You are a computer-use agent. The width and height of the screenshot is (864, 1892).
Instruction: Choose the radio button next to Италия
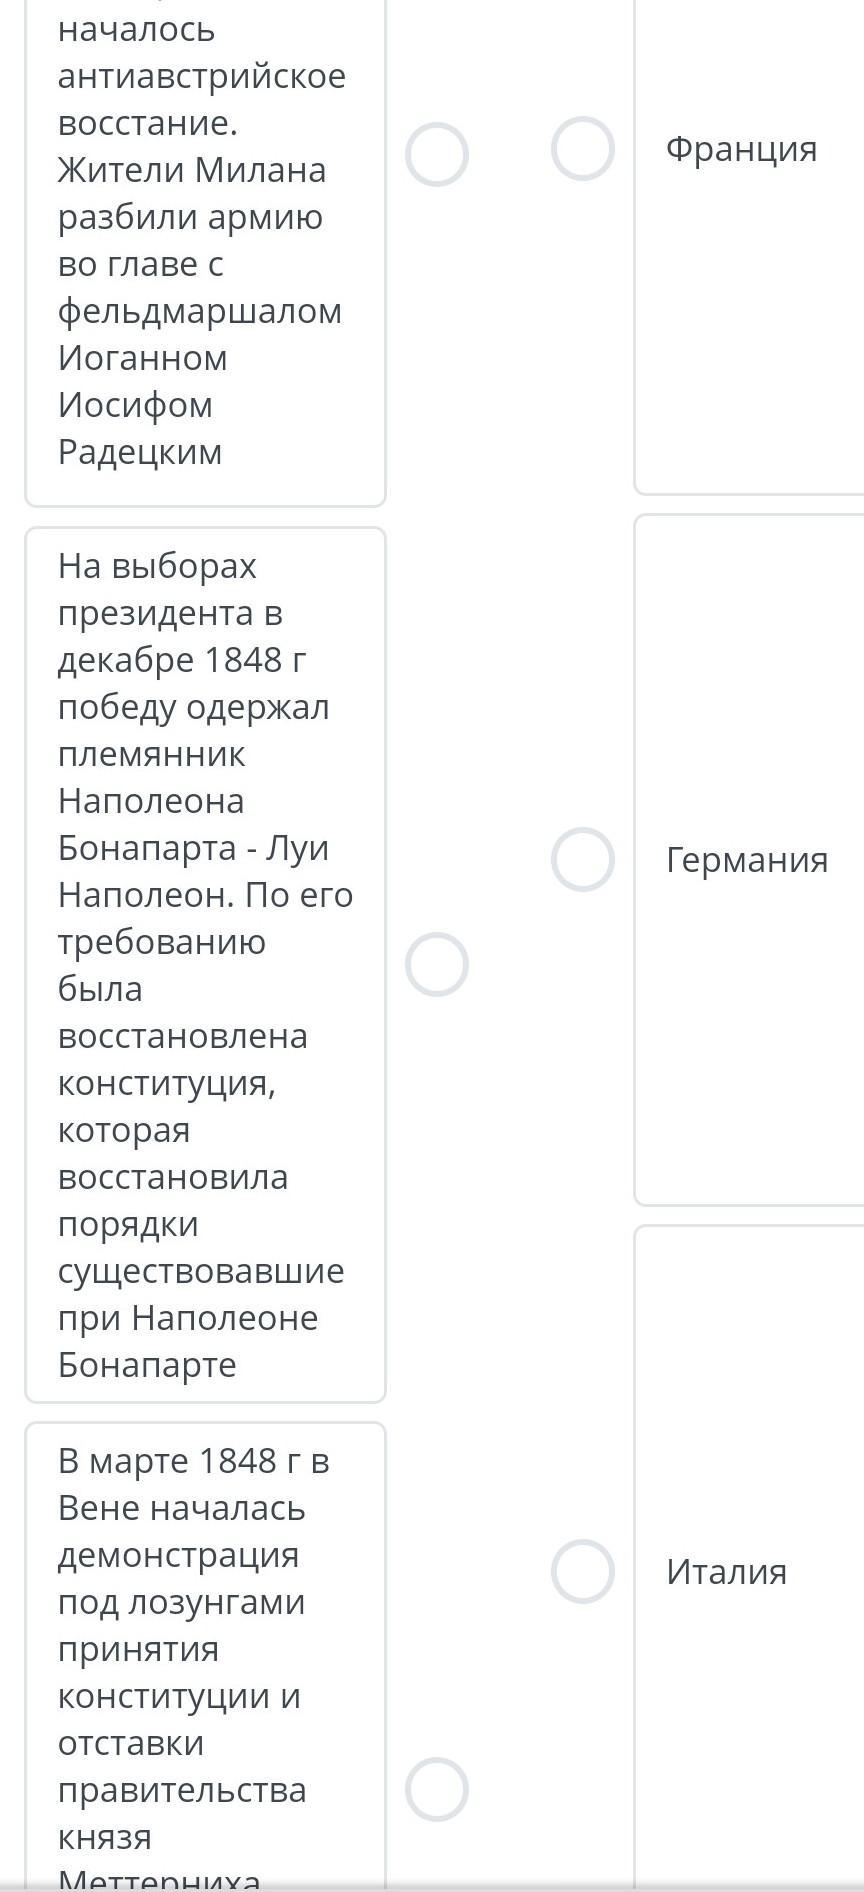pyautogui.click(x=582, y=1571)
